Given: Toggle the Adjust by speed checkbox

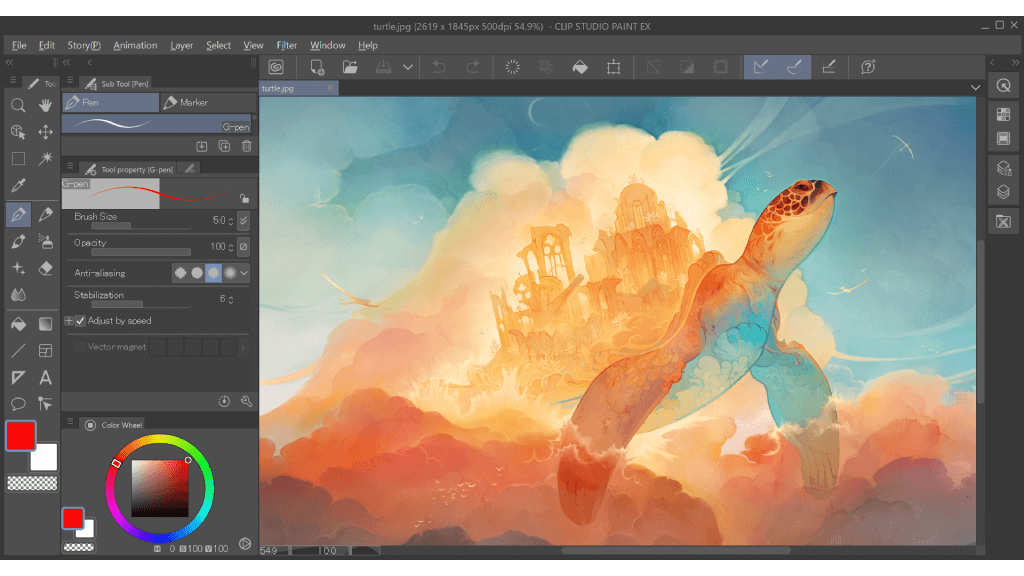Looking at the screenshot, I should 81,321.
